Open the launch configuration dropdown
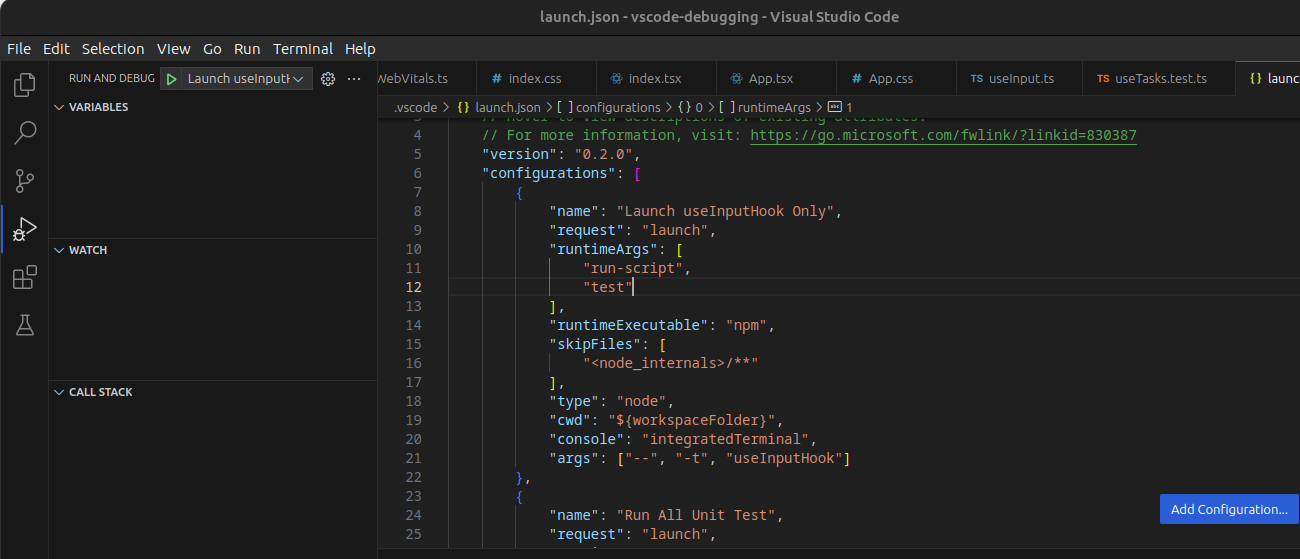Image resolution: width=1300 pixels, height=559 pixels. [x=245, y=79]
